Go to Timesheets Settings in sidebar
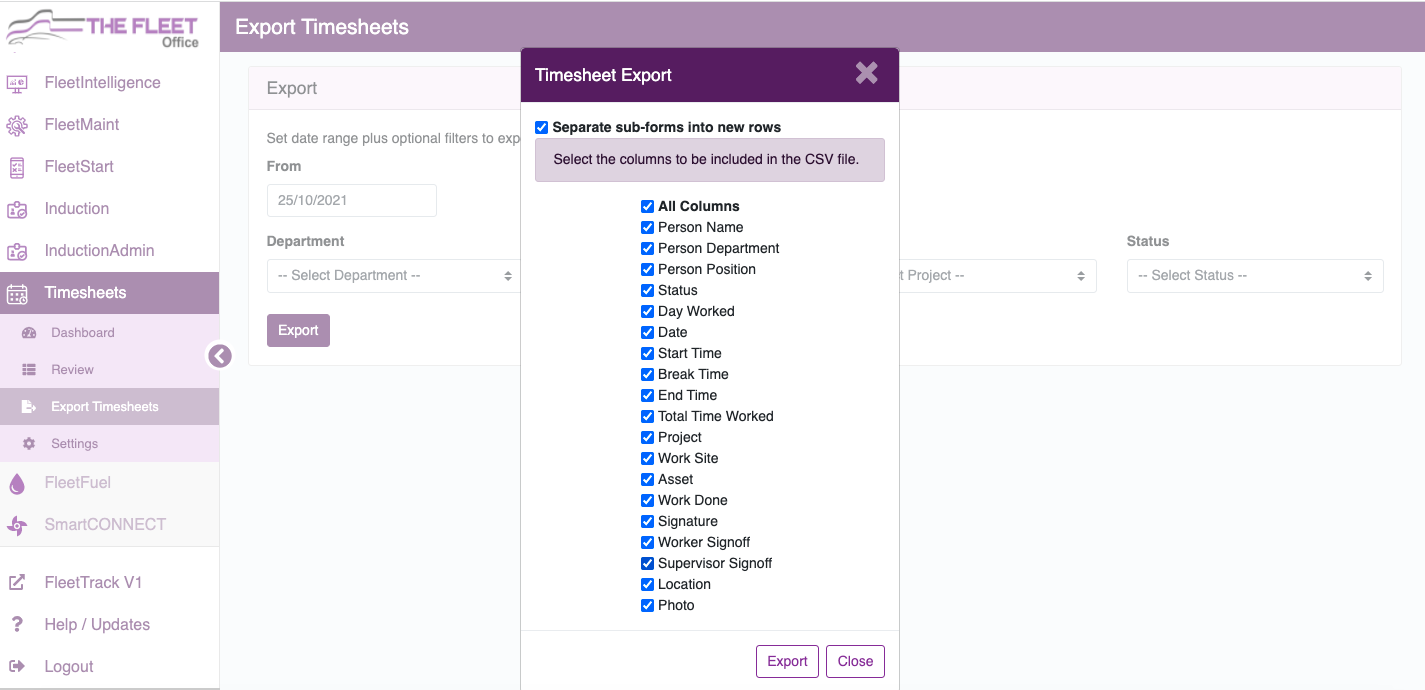1425x690 pixels. 75,444
